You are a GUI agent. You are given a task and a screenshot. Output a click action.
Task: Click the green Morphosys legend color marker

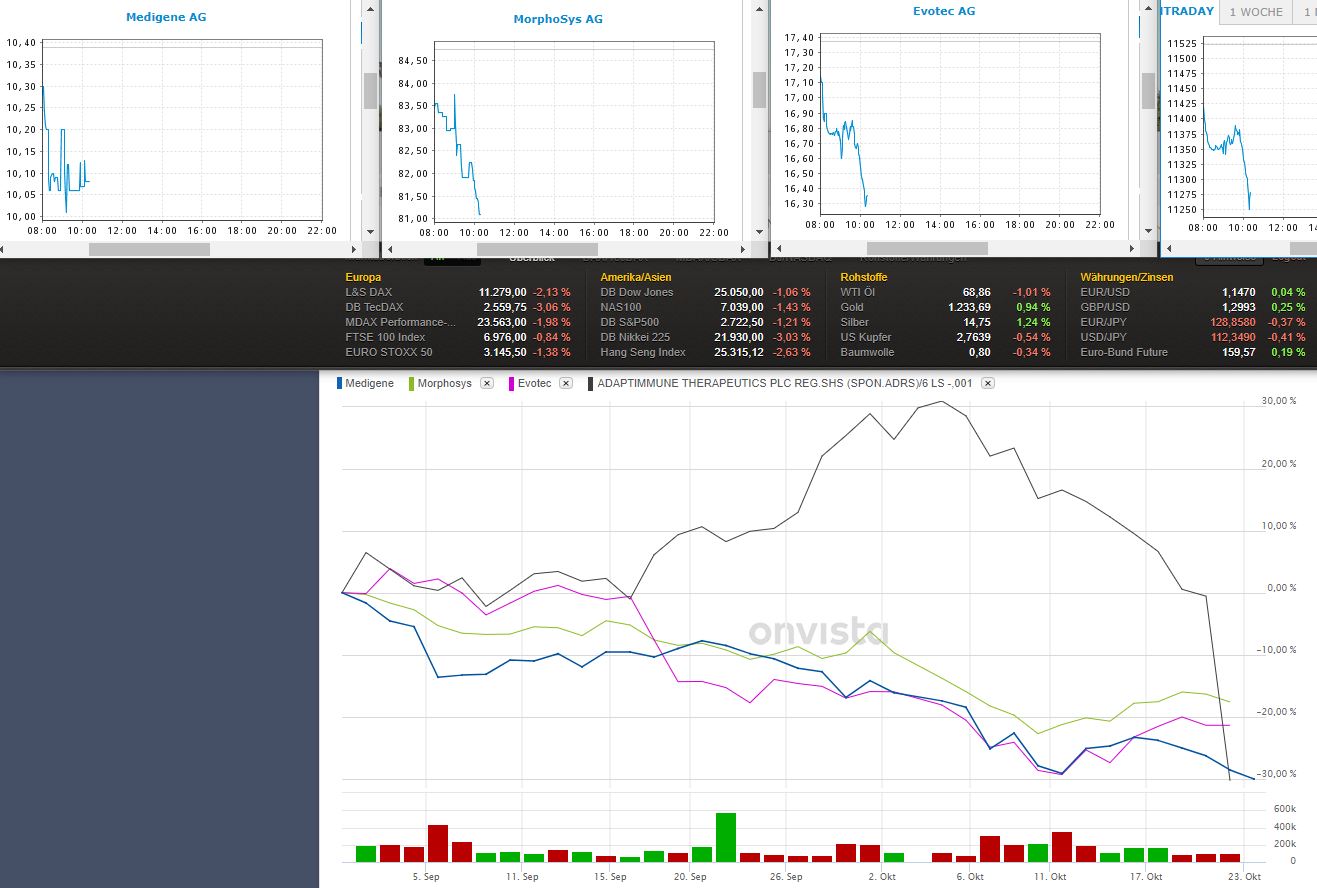(411, 383)
